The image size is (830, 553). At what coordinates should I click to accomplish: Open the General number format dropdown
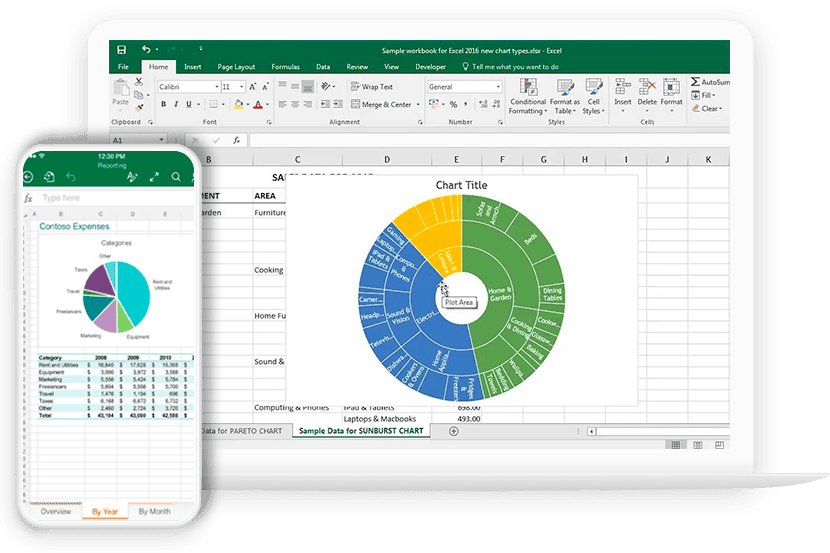(x=498, y=86)
